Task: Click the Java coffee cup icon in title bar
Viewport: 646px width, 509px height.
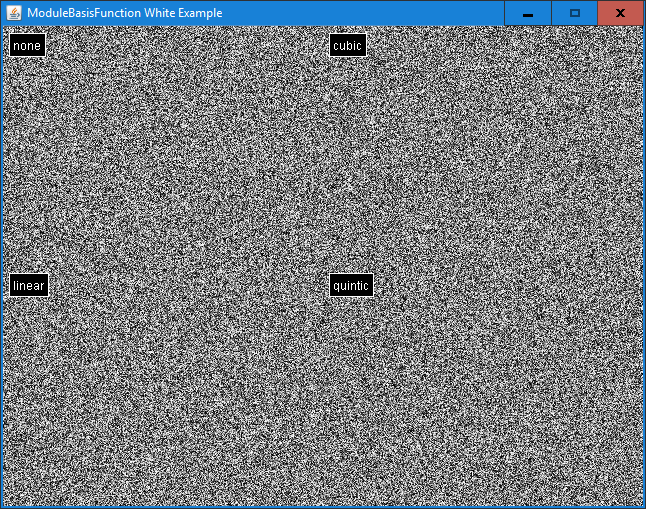Action: 14,13
